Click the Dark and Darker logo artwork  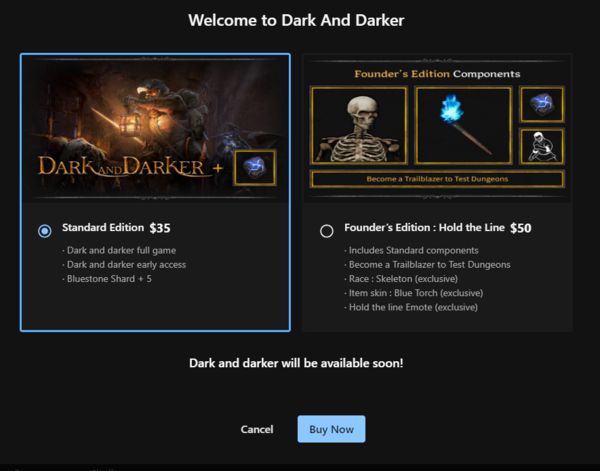122,167
